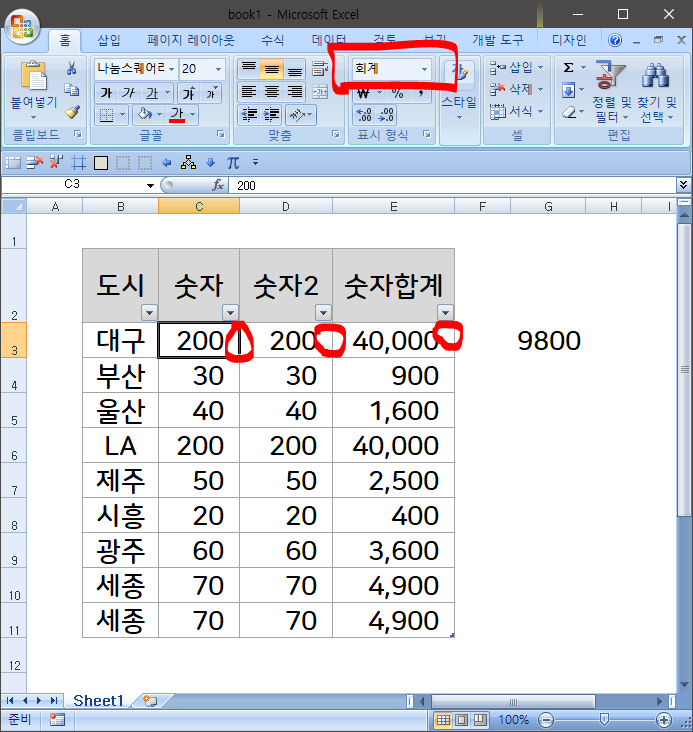
Task: Increase indent
Action: point(271,115)
